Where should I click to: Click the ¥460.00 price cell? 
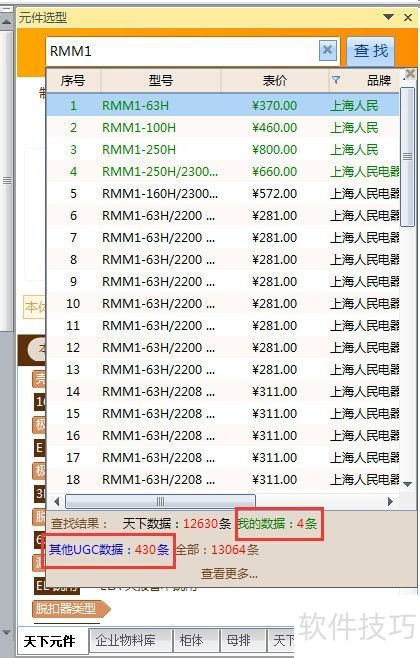click(x=274, y=128)
